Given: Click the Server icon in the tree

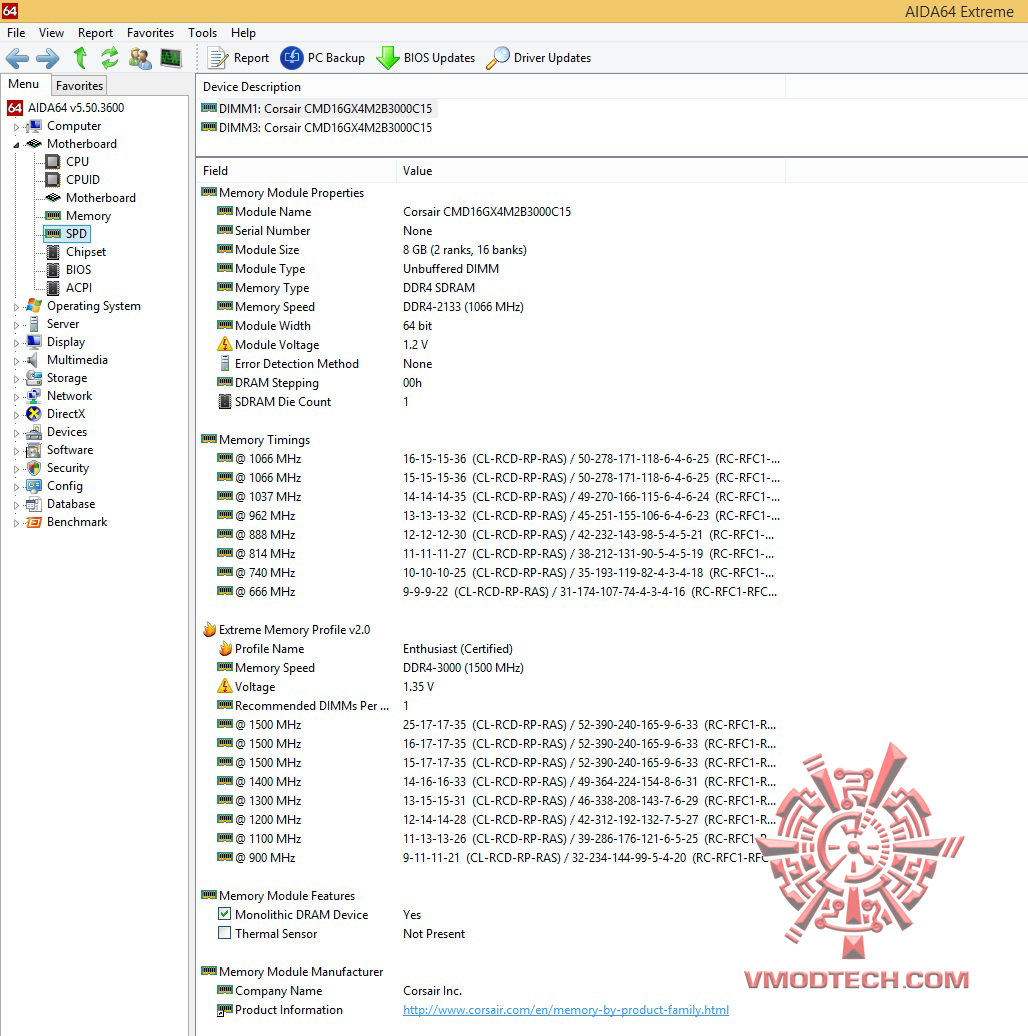Looking at the screenshot, I should coord(34,324).
